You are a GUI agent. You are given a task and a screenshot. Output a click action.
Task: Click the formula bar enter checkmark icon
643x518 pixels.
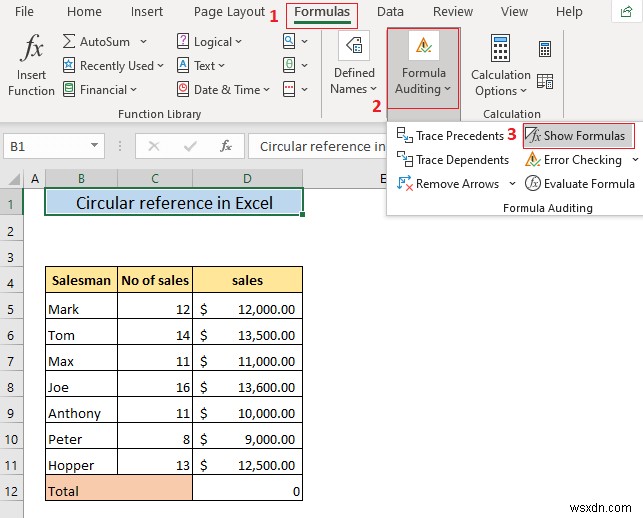pos(190,146)
